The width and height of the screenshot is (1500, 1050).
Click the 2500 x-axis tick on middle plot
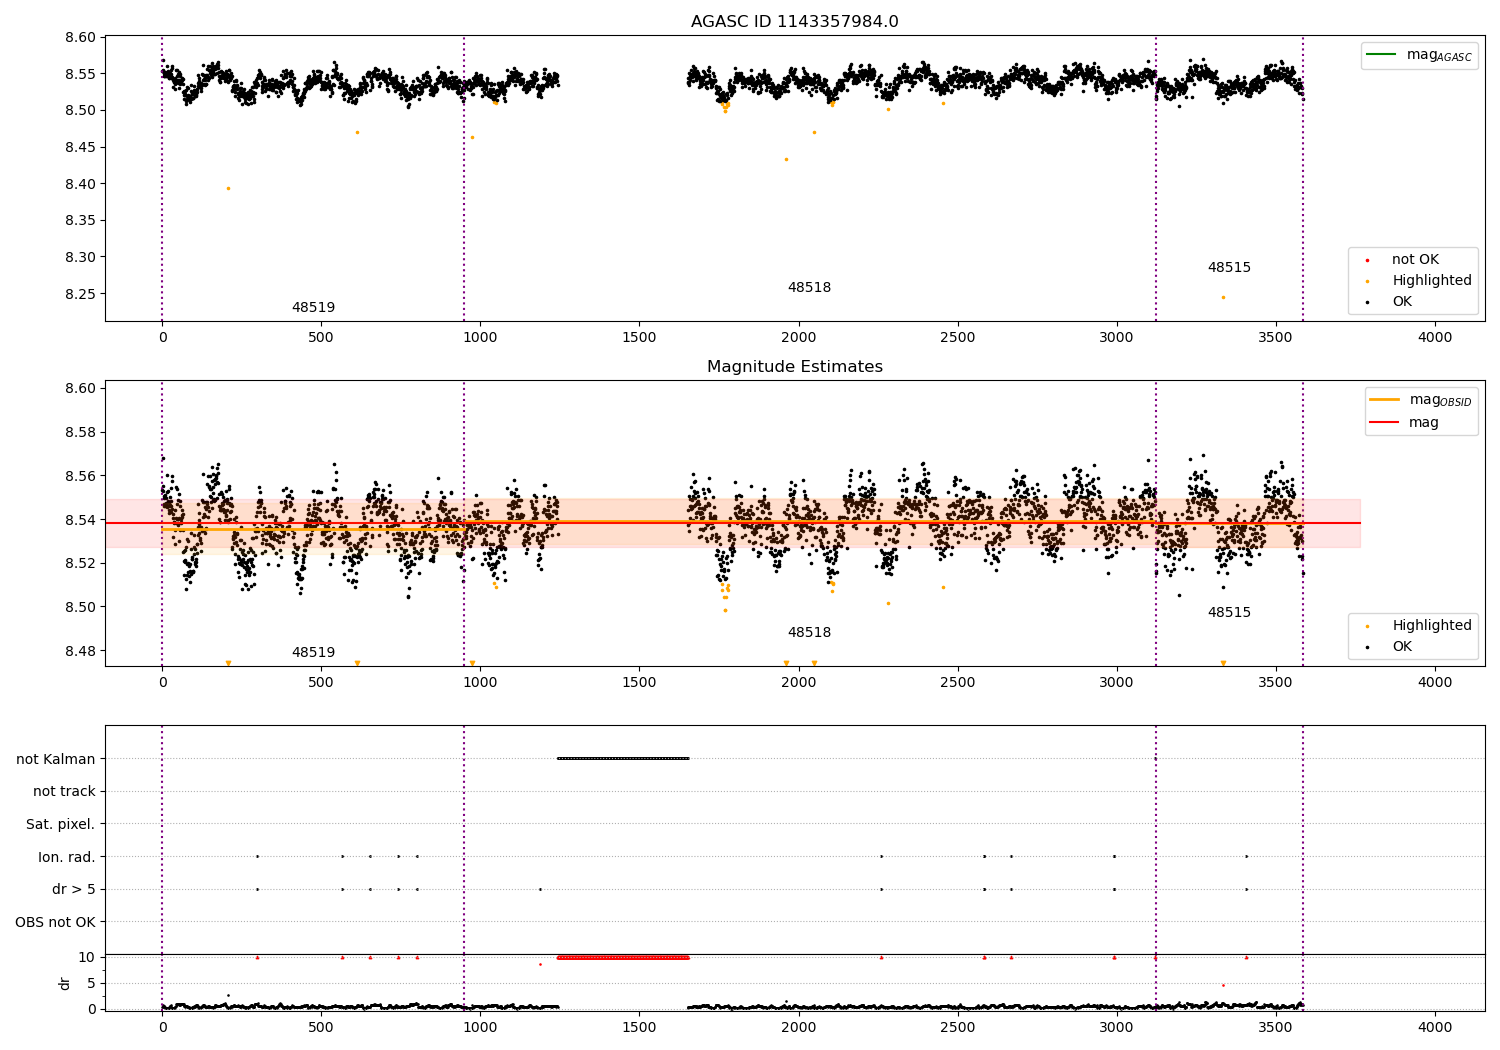click(x=958, y=683)
